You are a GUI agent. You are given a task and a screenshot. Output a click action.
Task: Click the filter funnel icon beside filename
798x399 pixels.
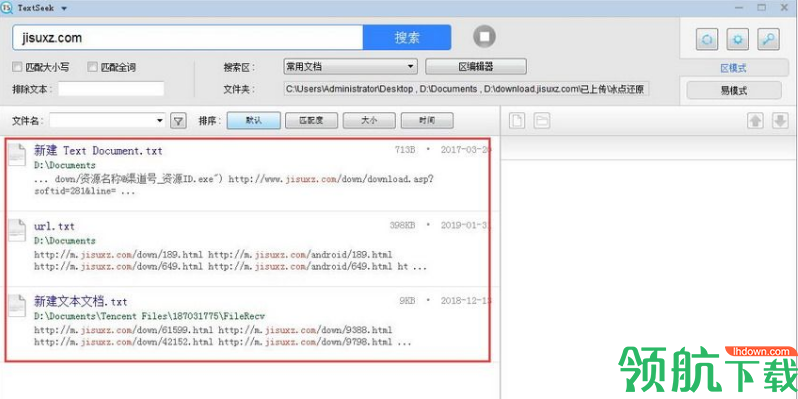point(178,121)
